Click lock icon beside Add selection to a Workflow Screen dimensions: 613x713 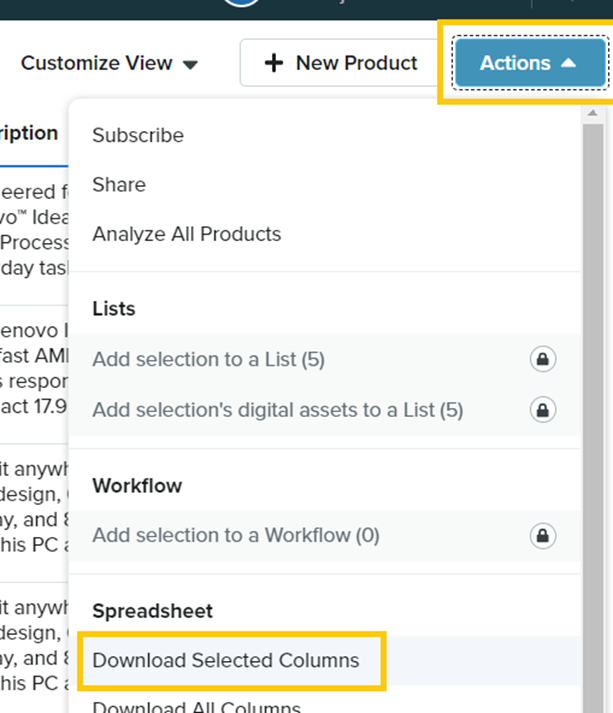pyautogui.click(x=543, y=535)
